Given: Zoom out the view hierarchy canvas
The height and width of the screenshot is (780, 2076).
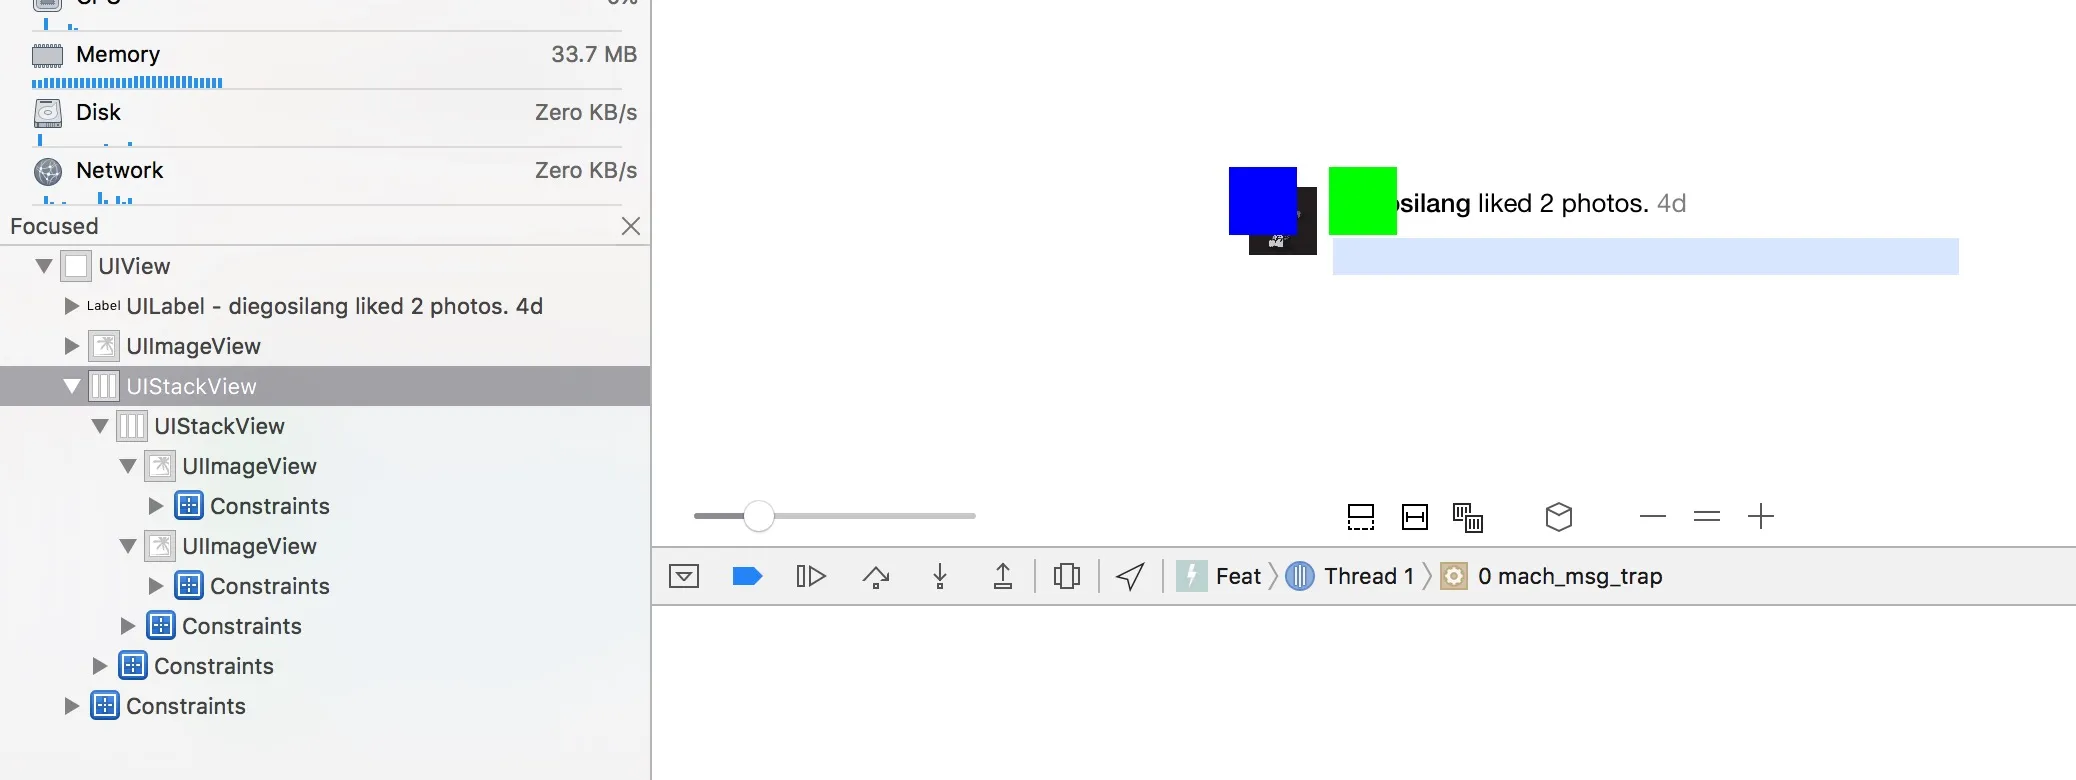Looking at the screenshot, I should click(1653, 516).
